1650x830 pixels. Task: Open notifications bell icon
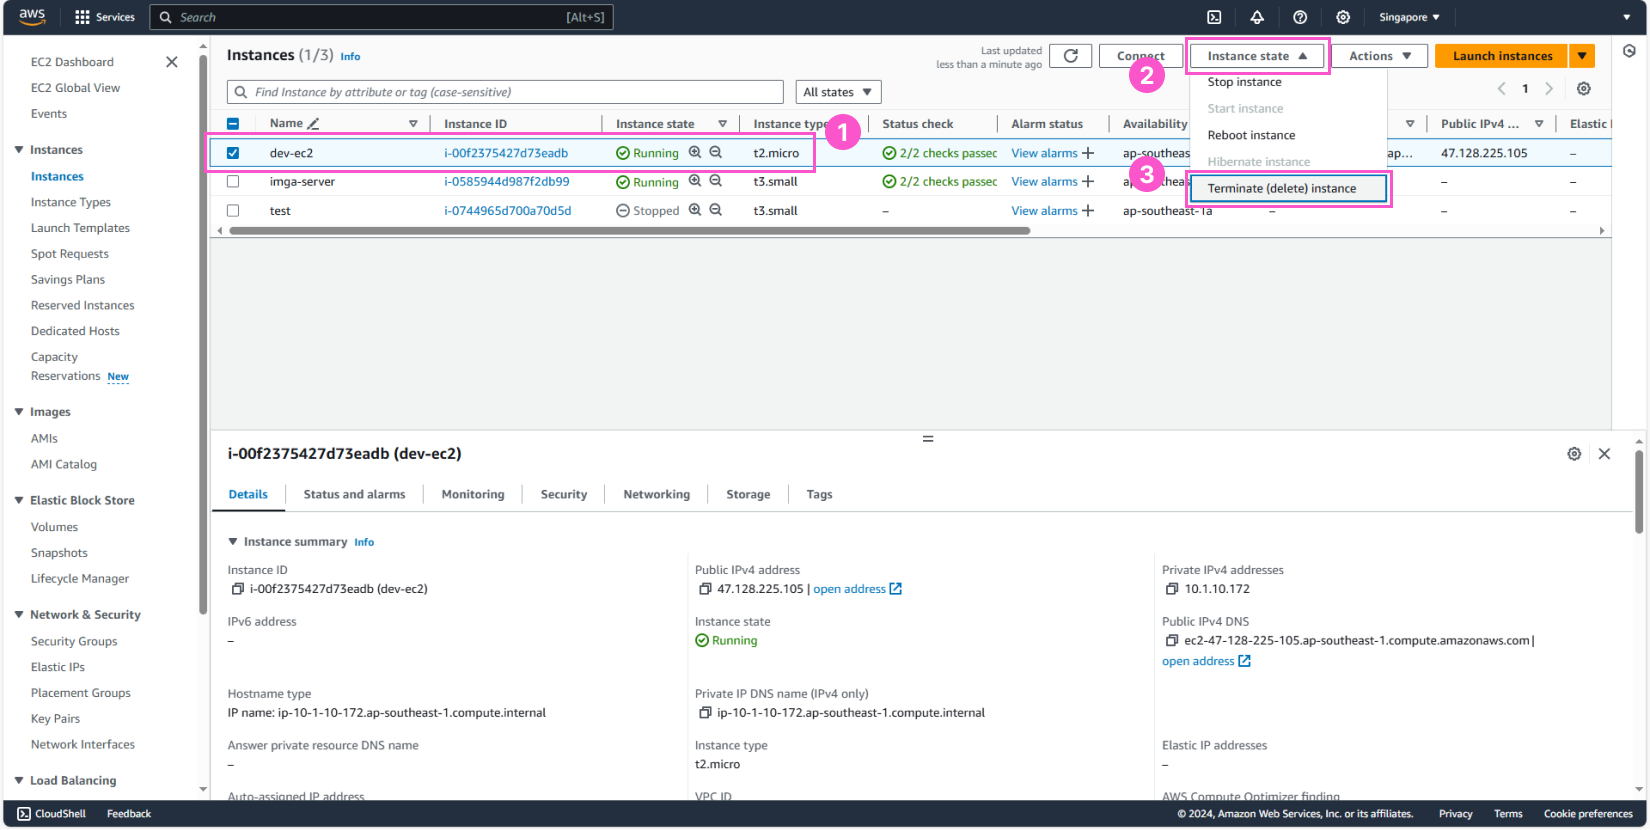[1257, 17]
